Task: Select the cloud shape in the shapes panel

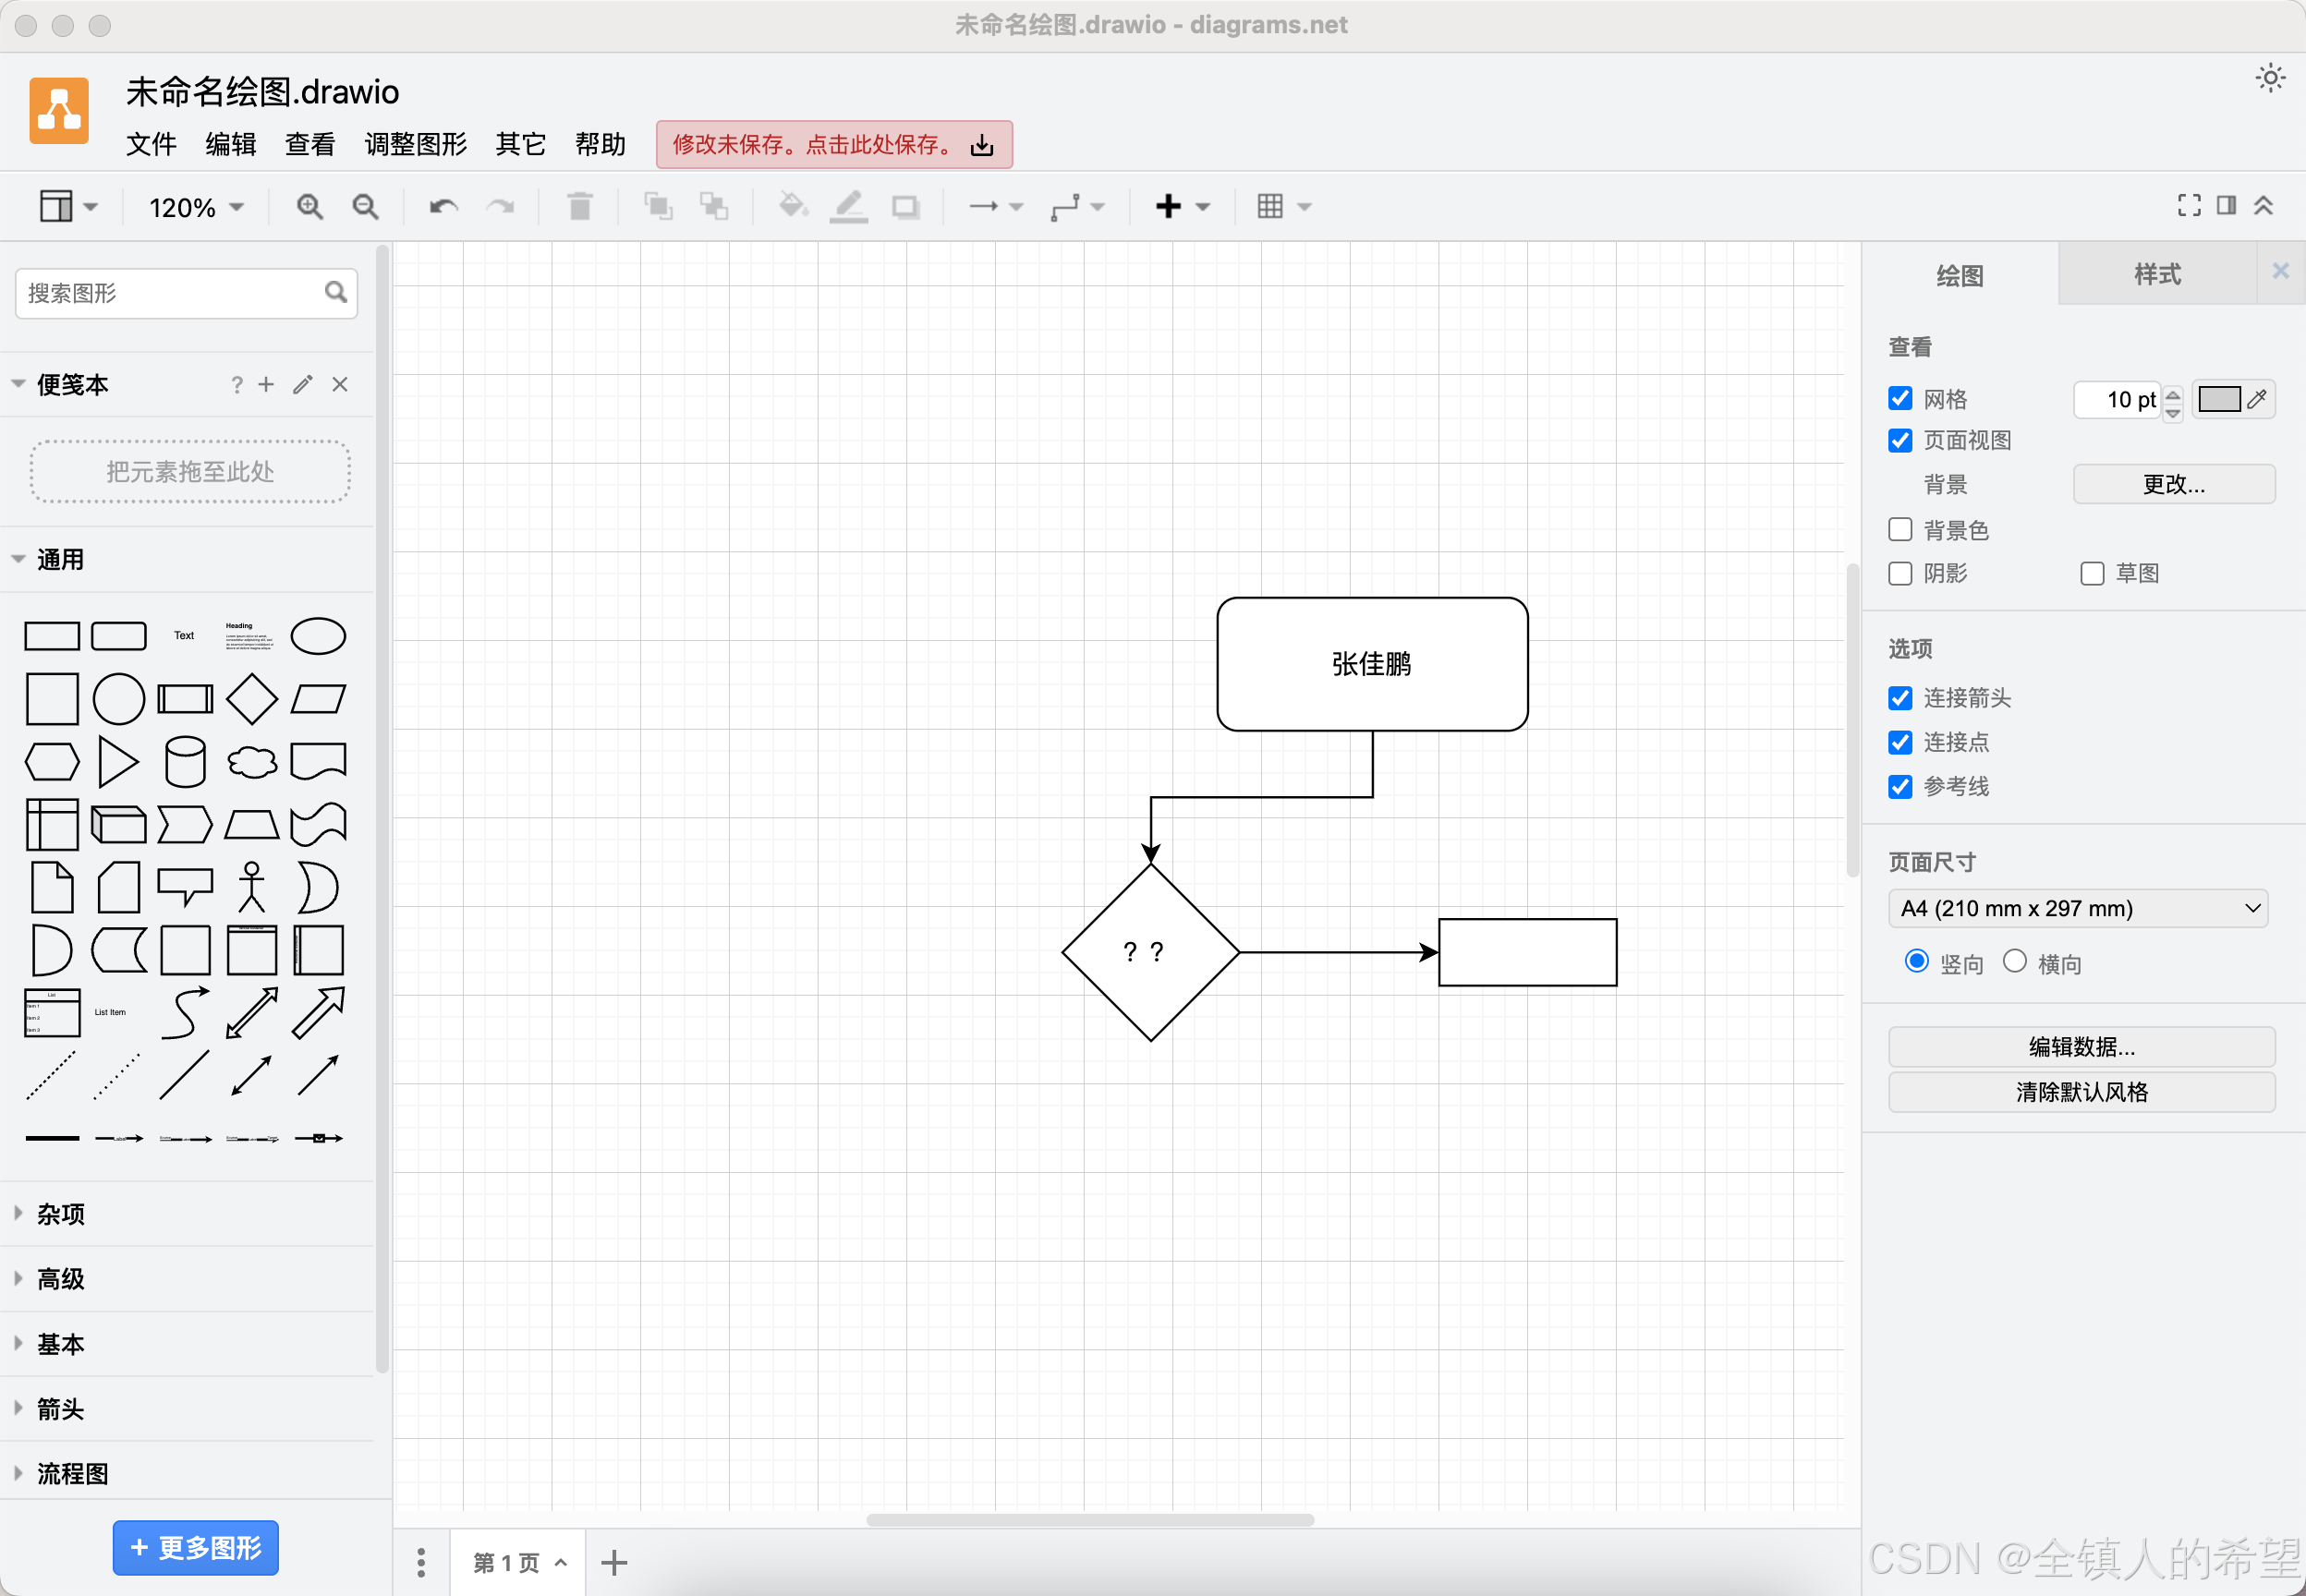Action: (251, 761)
